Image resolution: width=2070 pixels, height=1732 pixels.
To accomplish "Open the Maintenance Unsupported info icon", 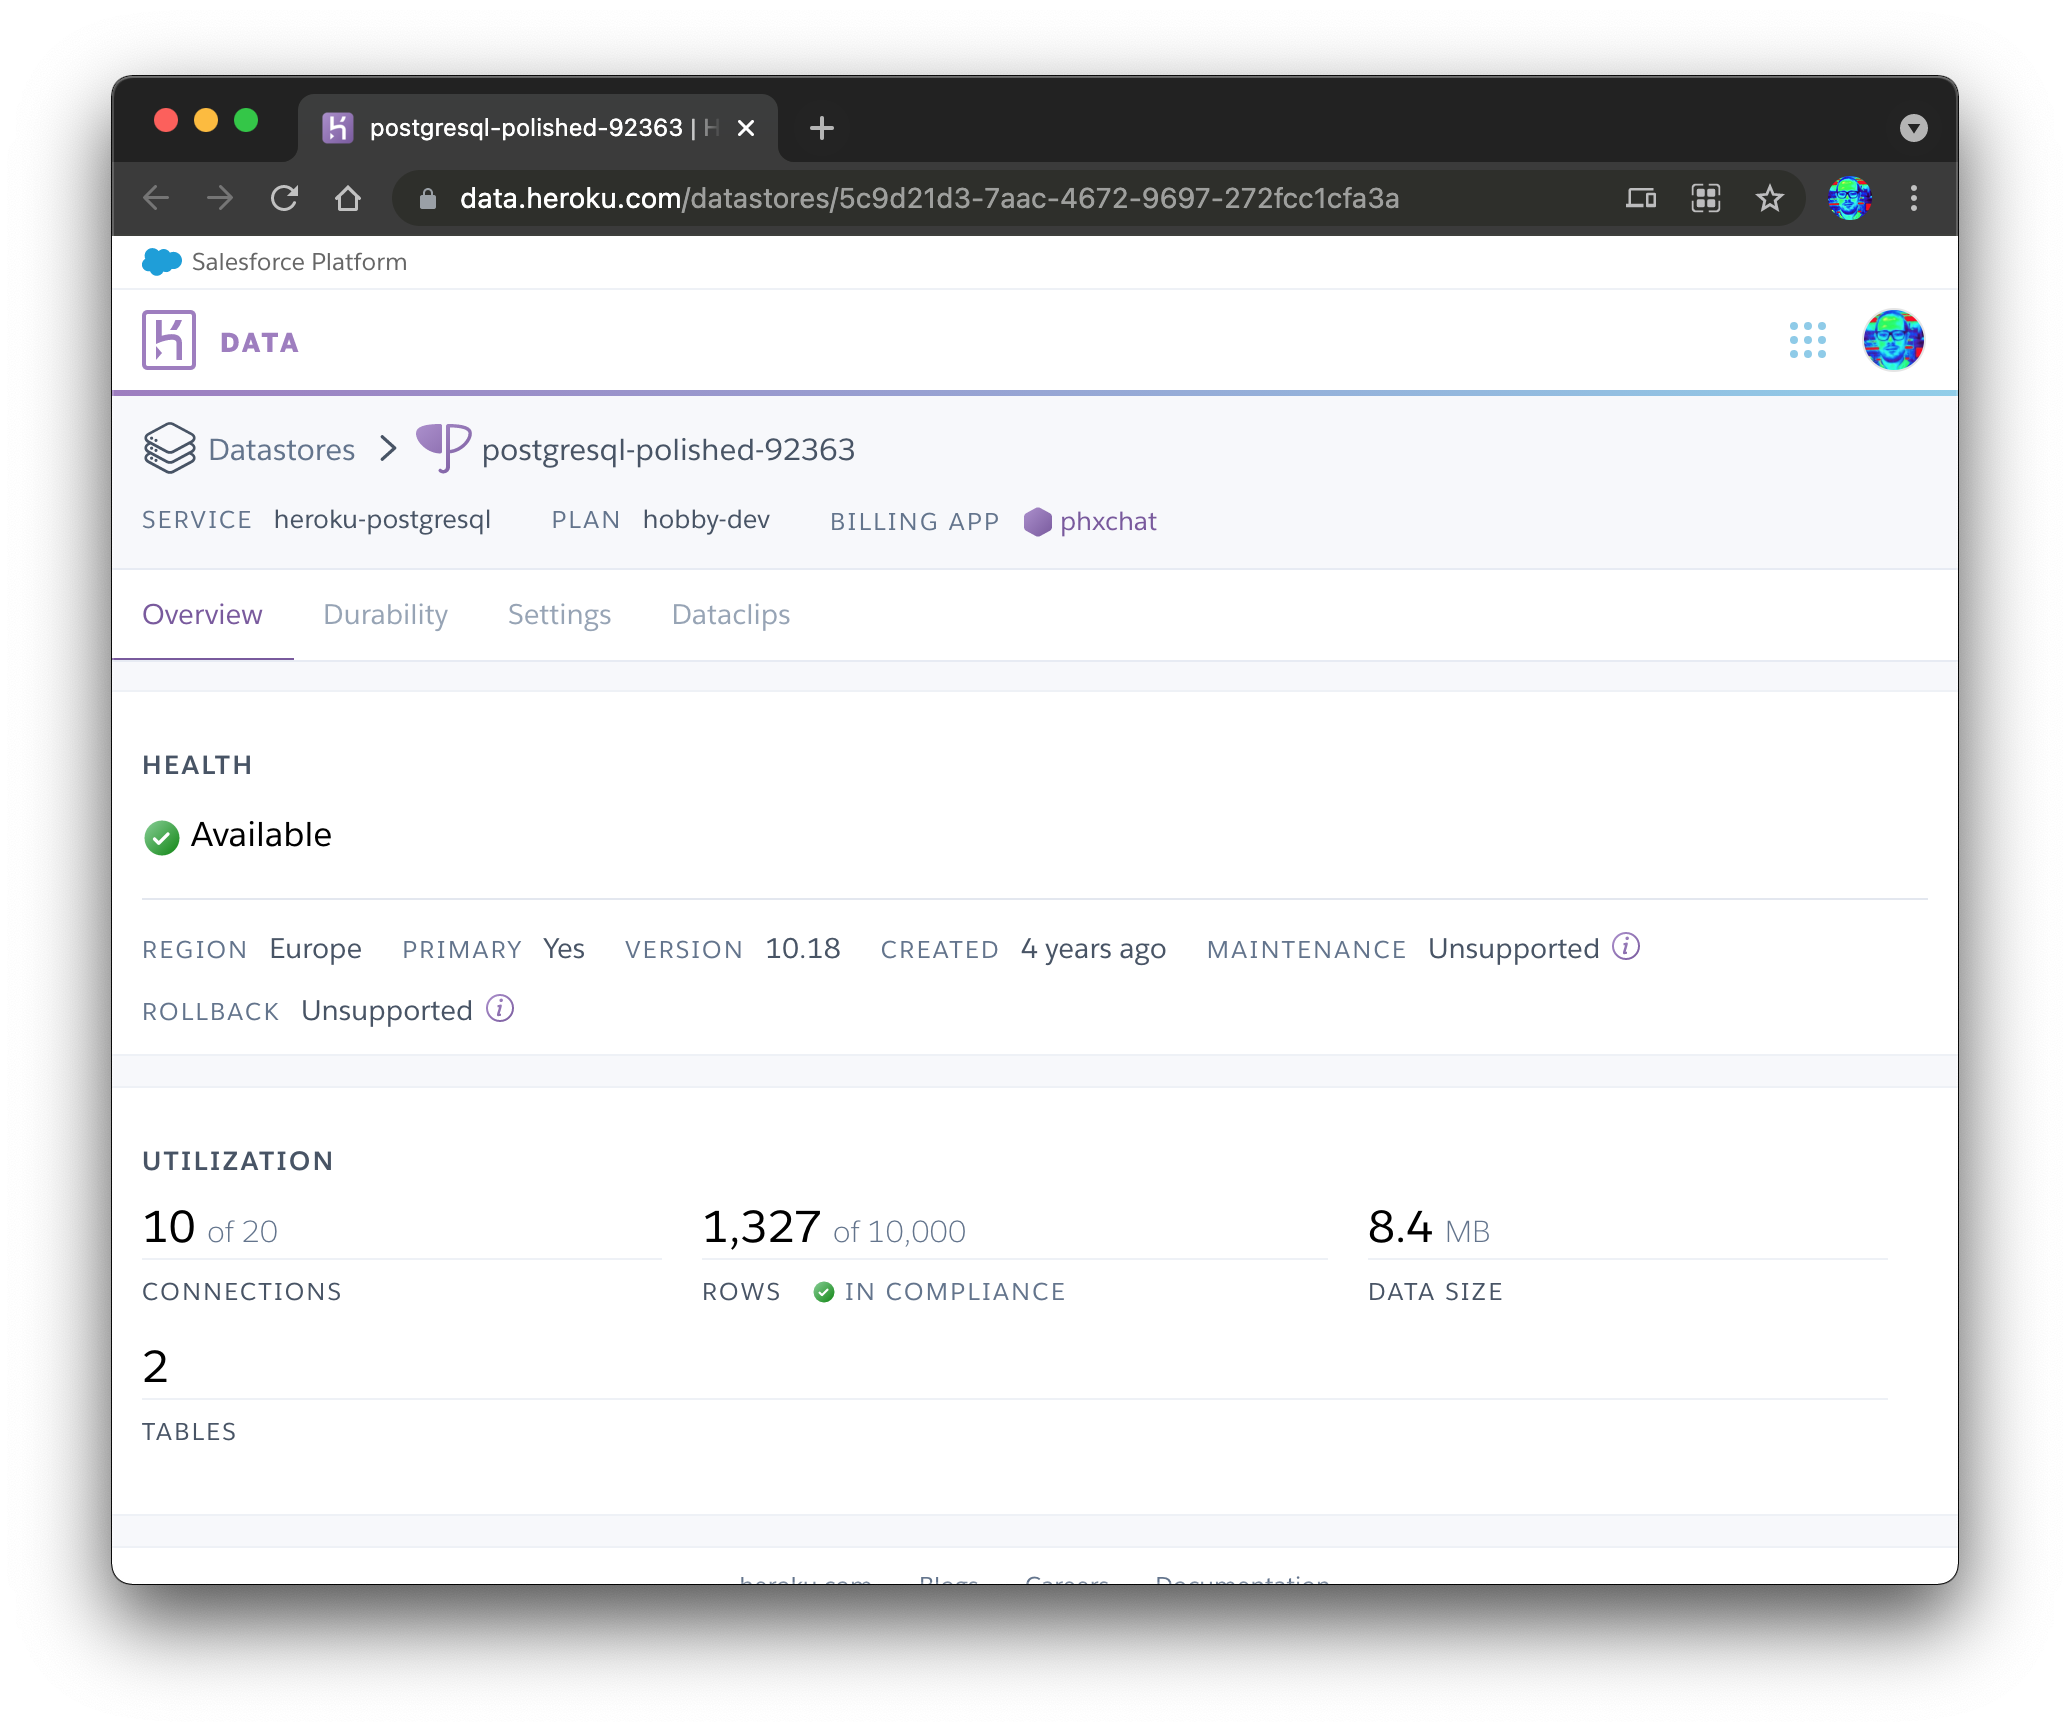I will pyautogui.click(x=1625, y=946).
